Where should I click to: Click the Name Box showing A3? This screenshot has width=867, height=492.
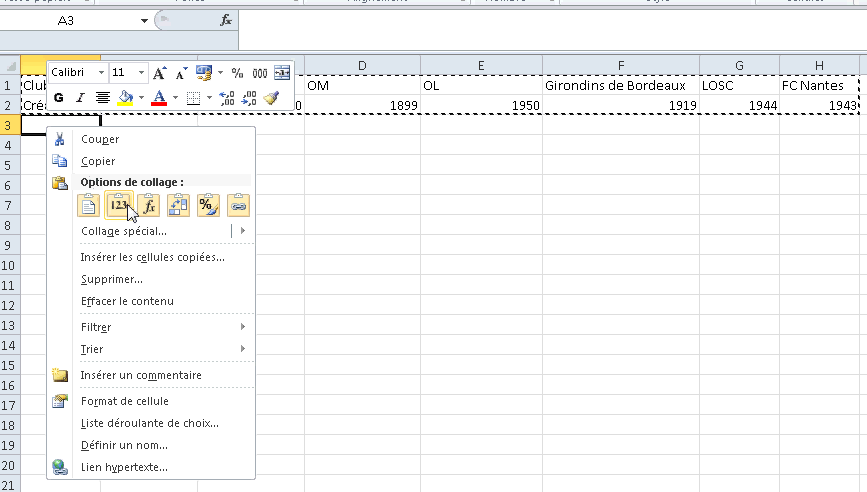[x=69, y=21]
